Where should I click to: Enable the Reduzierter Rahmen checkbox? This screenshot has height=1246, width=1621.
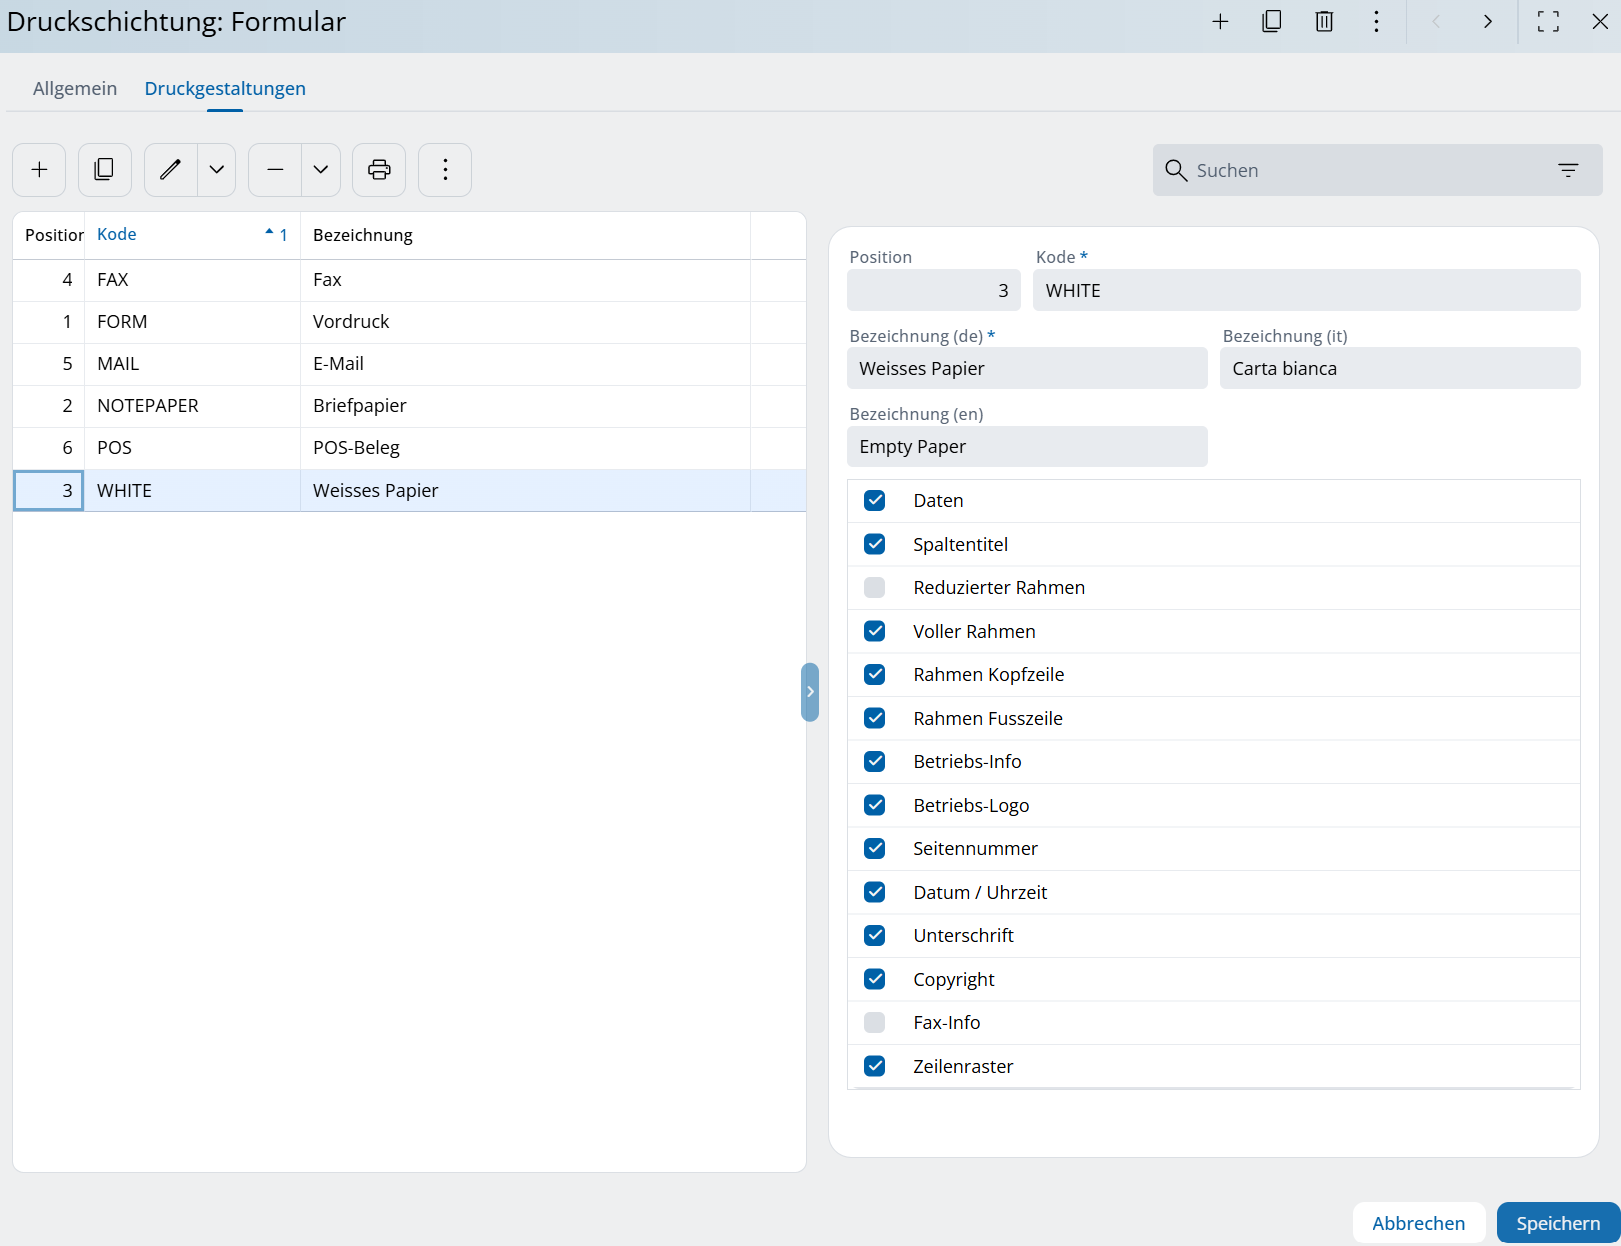coord(875,588)
